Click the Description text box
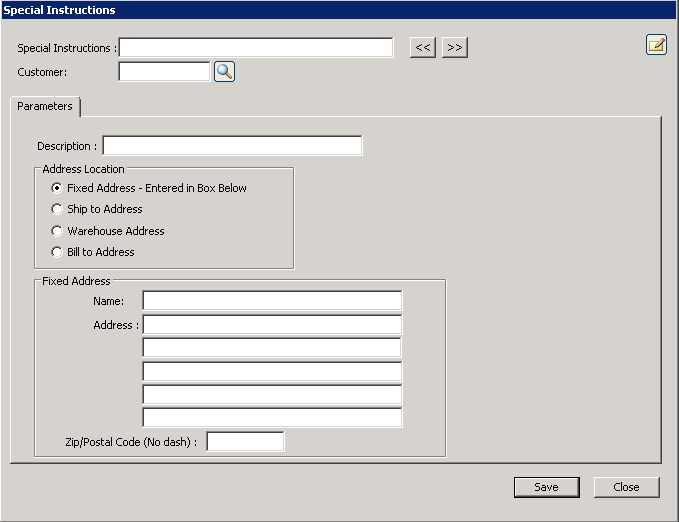 pos(232,146)
